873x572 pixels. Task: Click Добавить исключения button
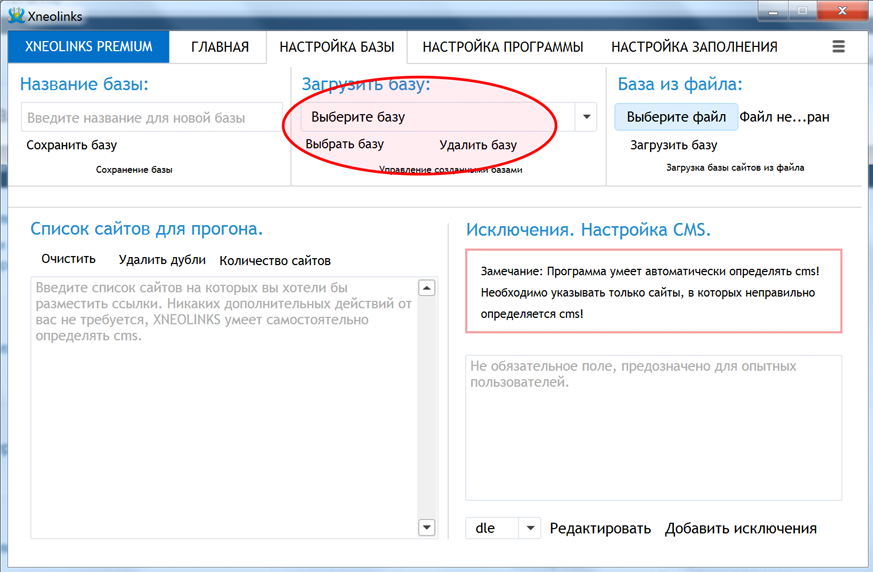pyautogui.click(x=741, y=529)
